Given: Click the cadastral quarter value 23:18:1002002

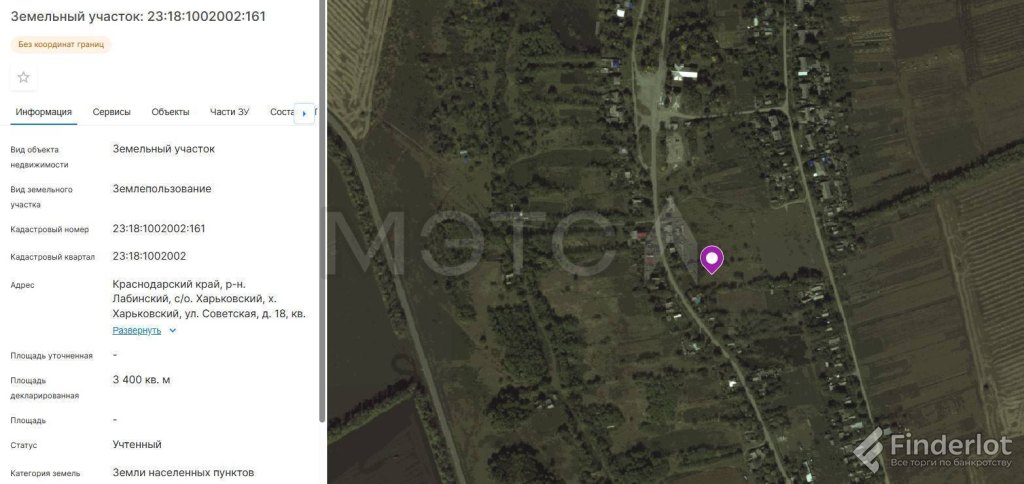Looking at the screenshot, I should tap(149, 256).
